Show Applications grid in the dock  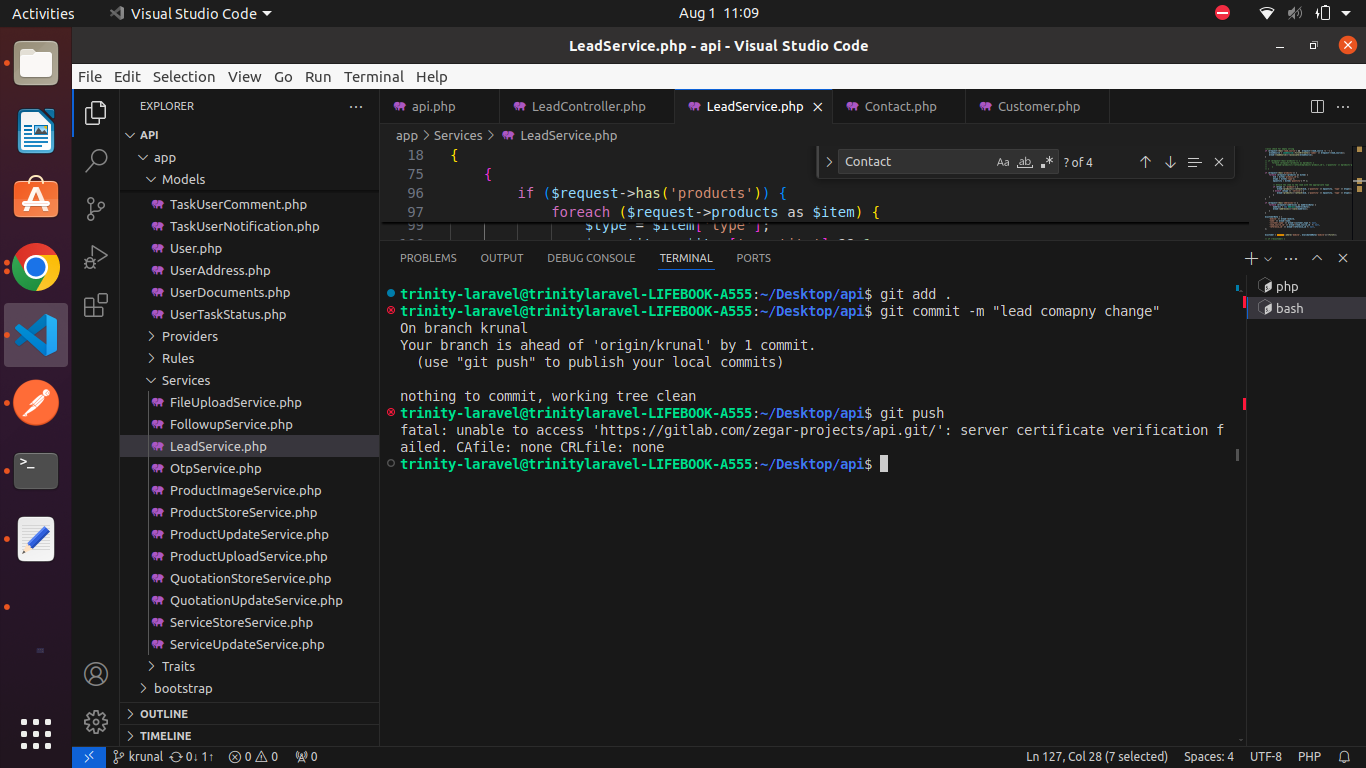[x=37, y=733]
